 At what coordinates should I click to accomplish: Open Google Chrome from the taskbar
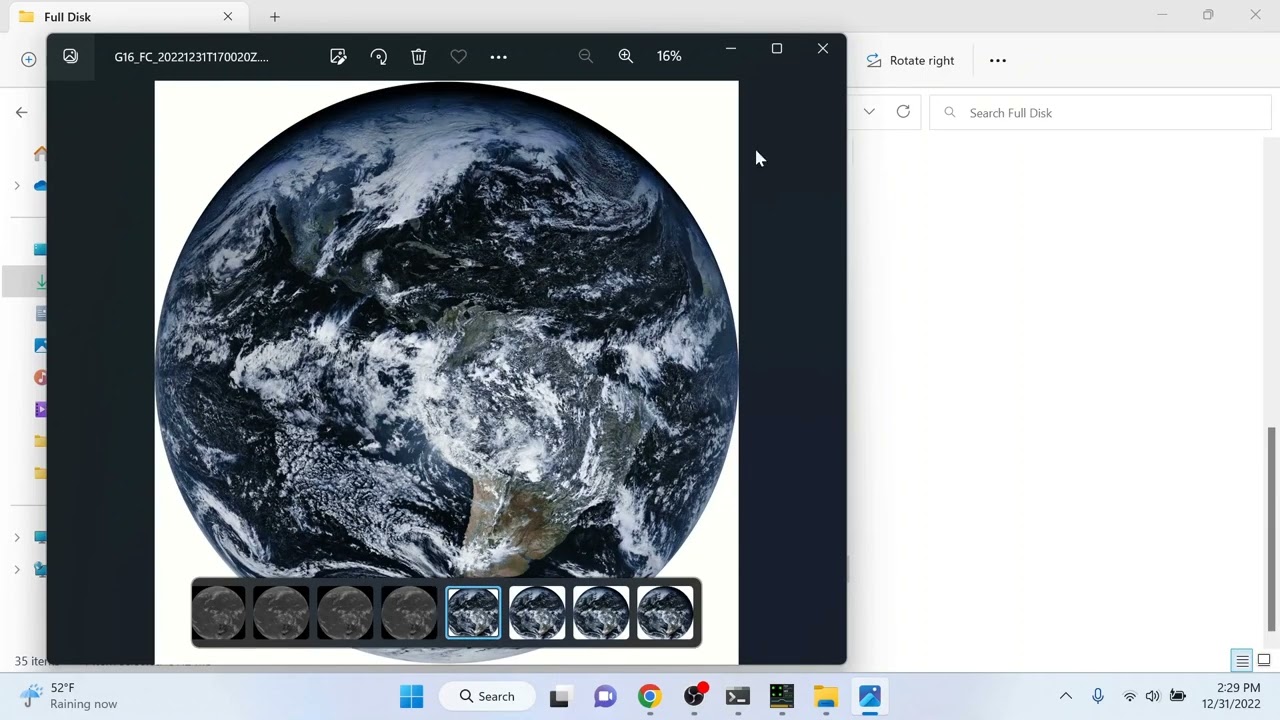tap(650, 696)
